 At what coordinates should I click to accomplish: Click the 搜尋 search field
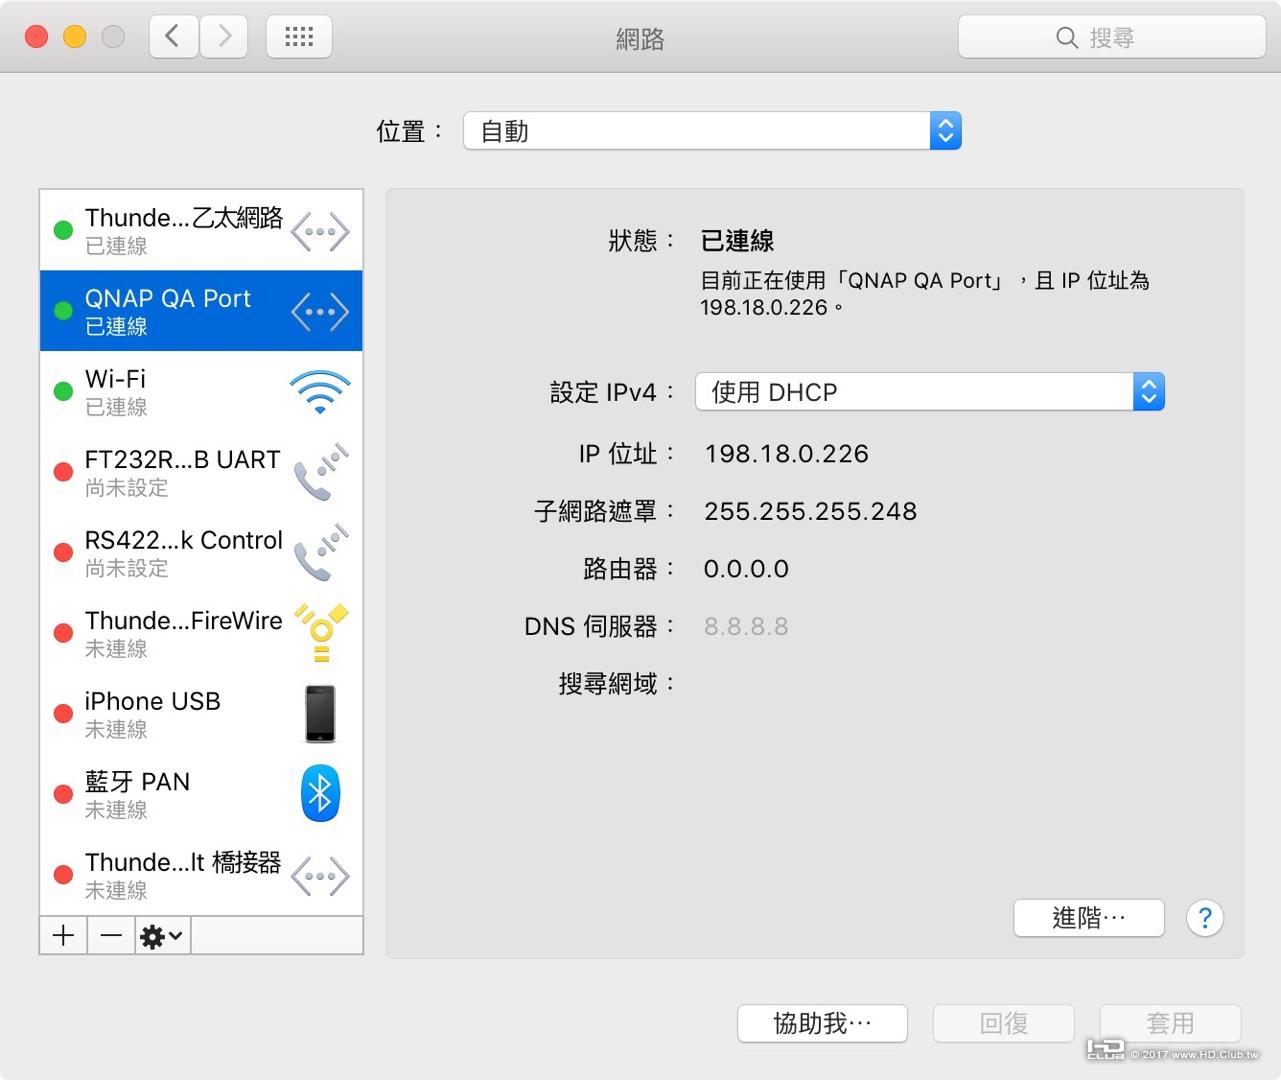point(1112,37)
